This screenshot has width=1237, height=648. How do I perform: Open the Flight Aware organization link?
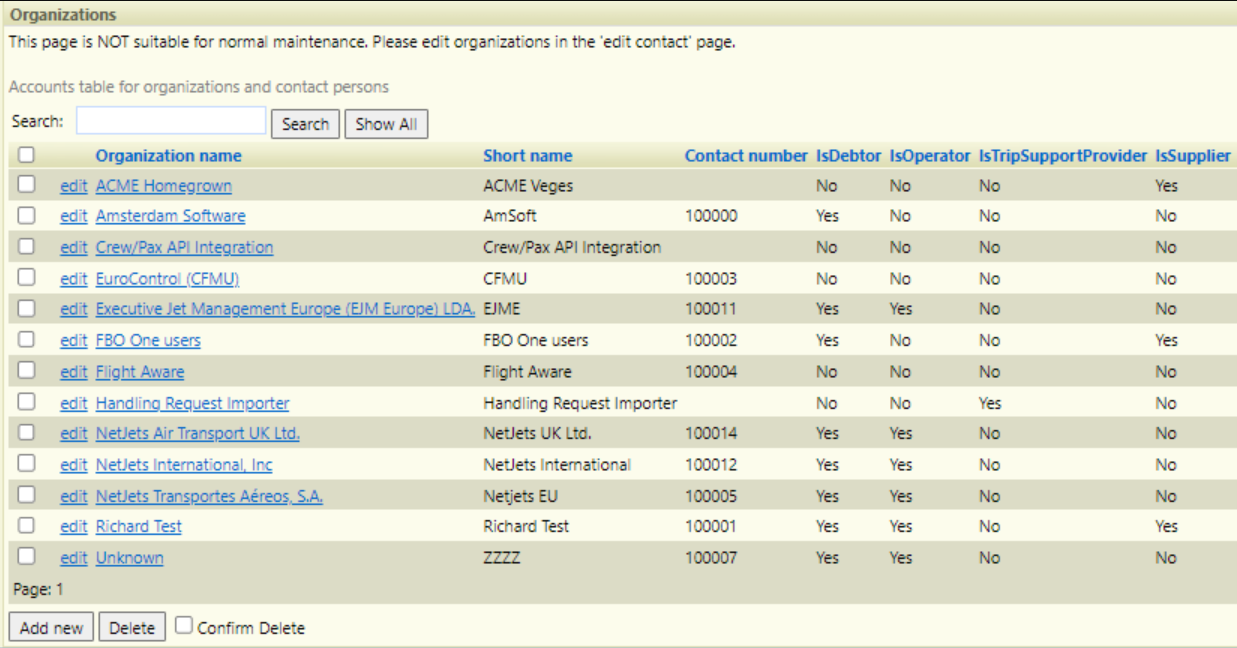(140, 372)
